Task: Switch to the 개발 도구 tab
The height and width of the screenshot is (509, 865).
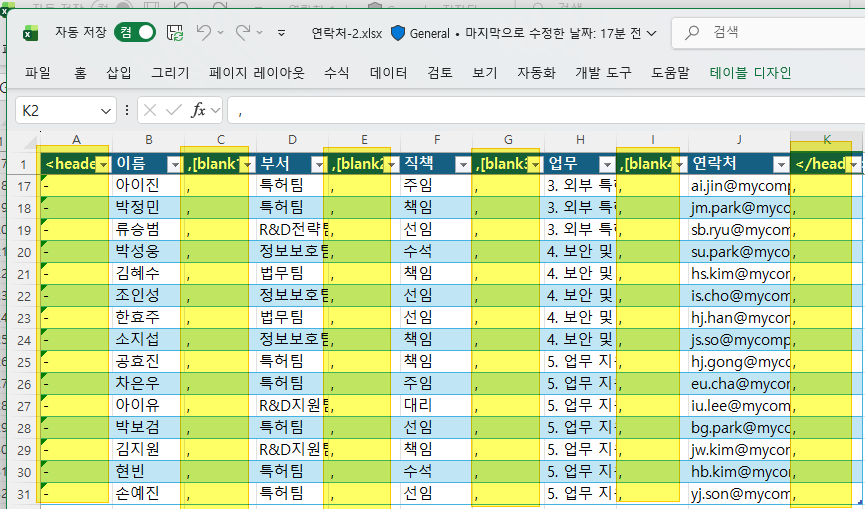Action: point(603,73)
